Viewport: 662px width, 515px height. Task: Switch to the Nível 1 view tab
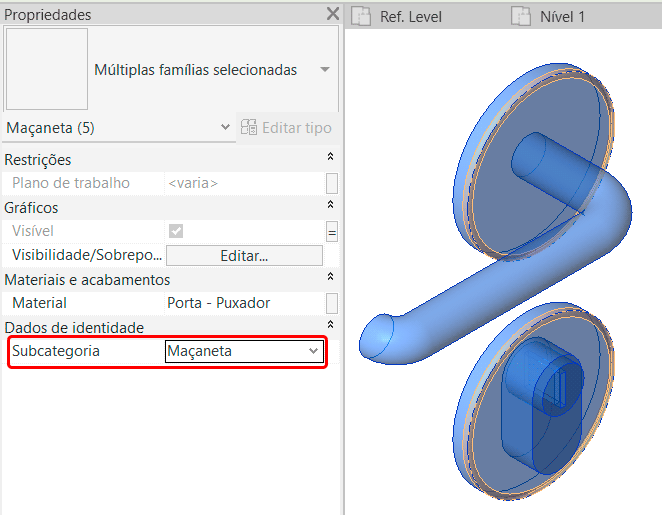(x=562, y=17)
